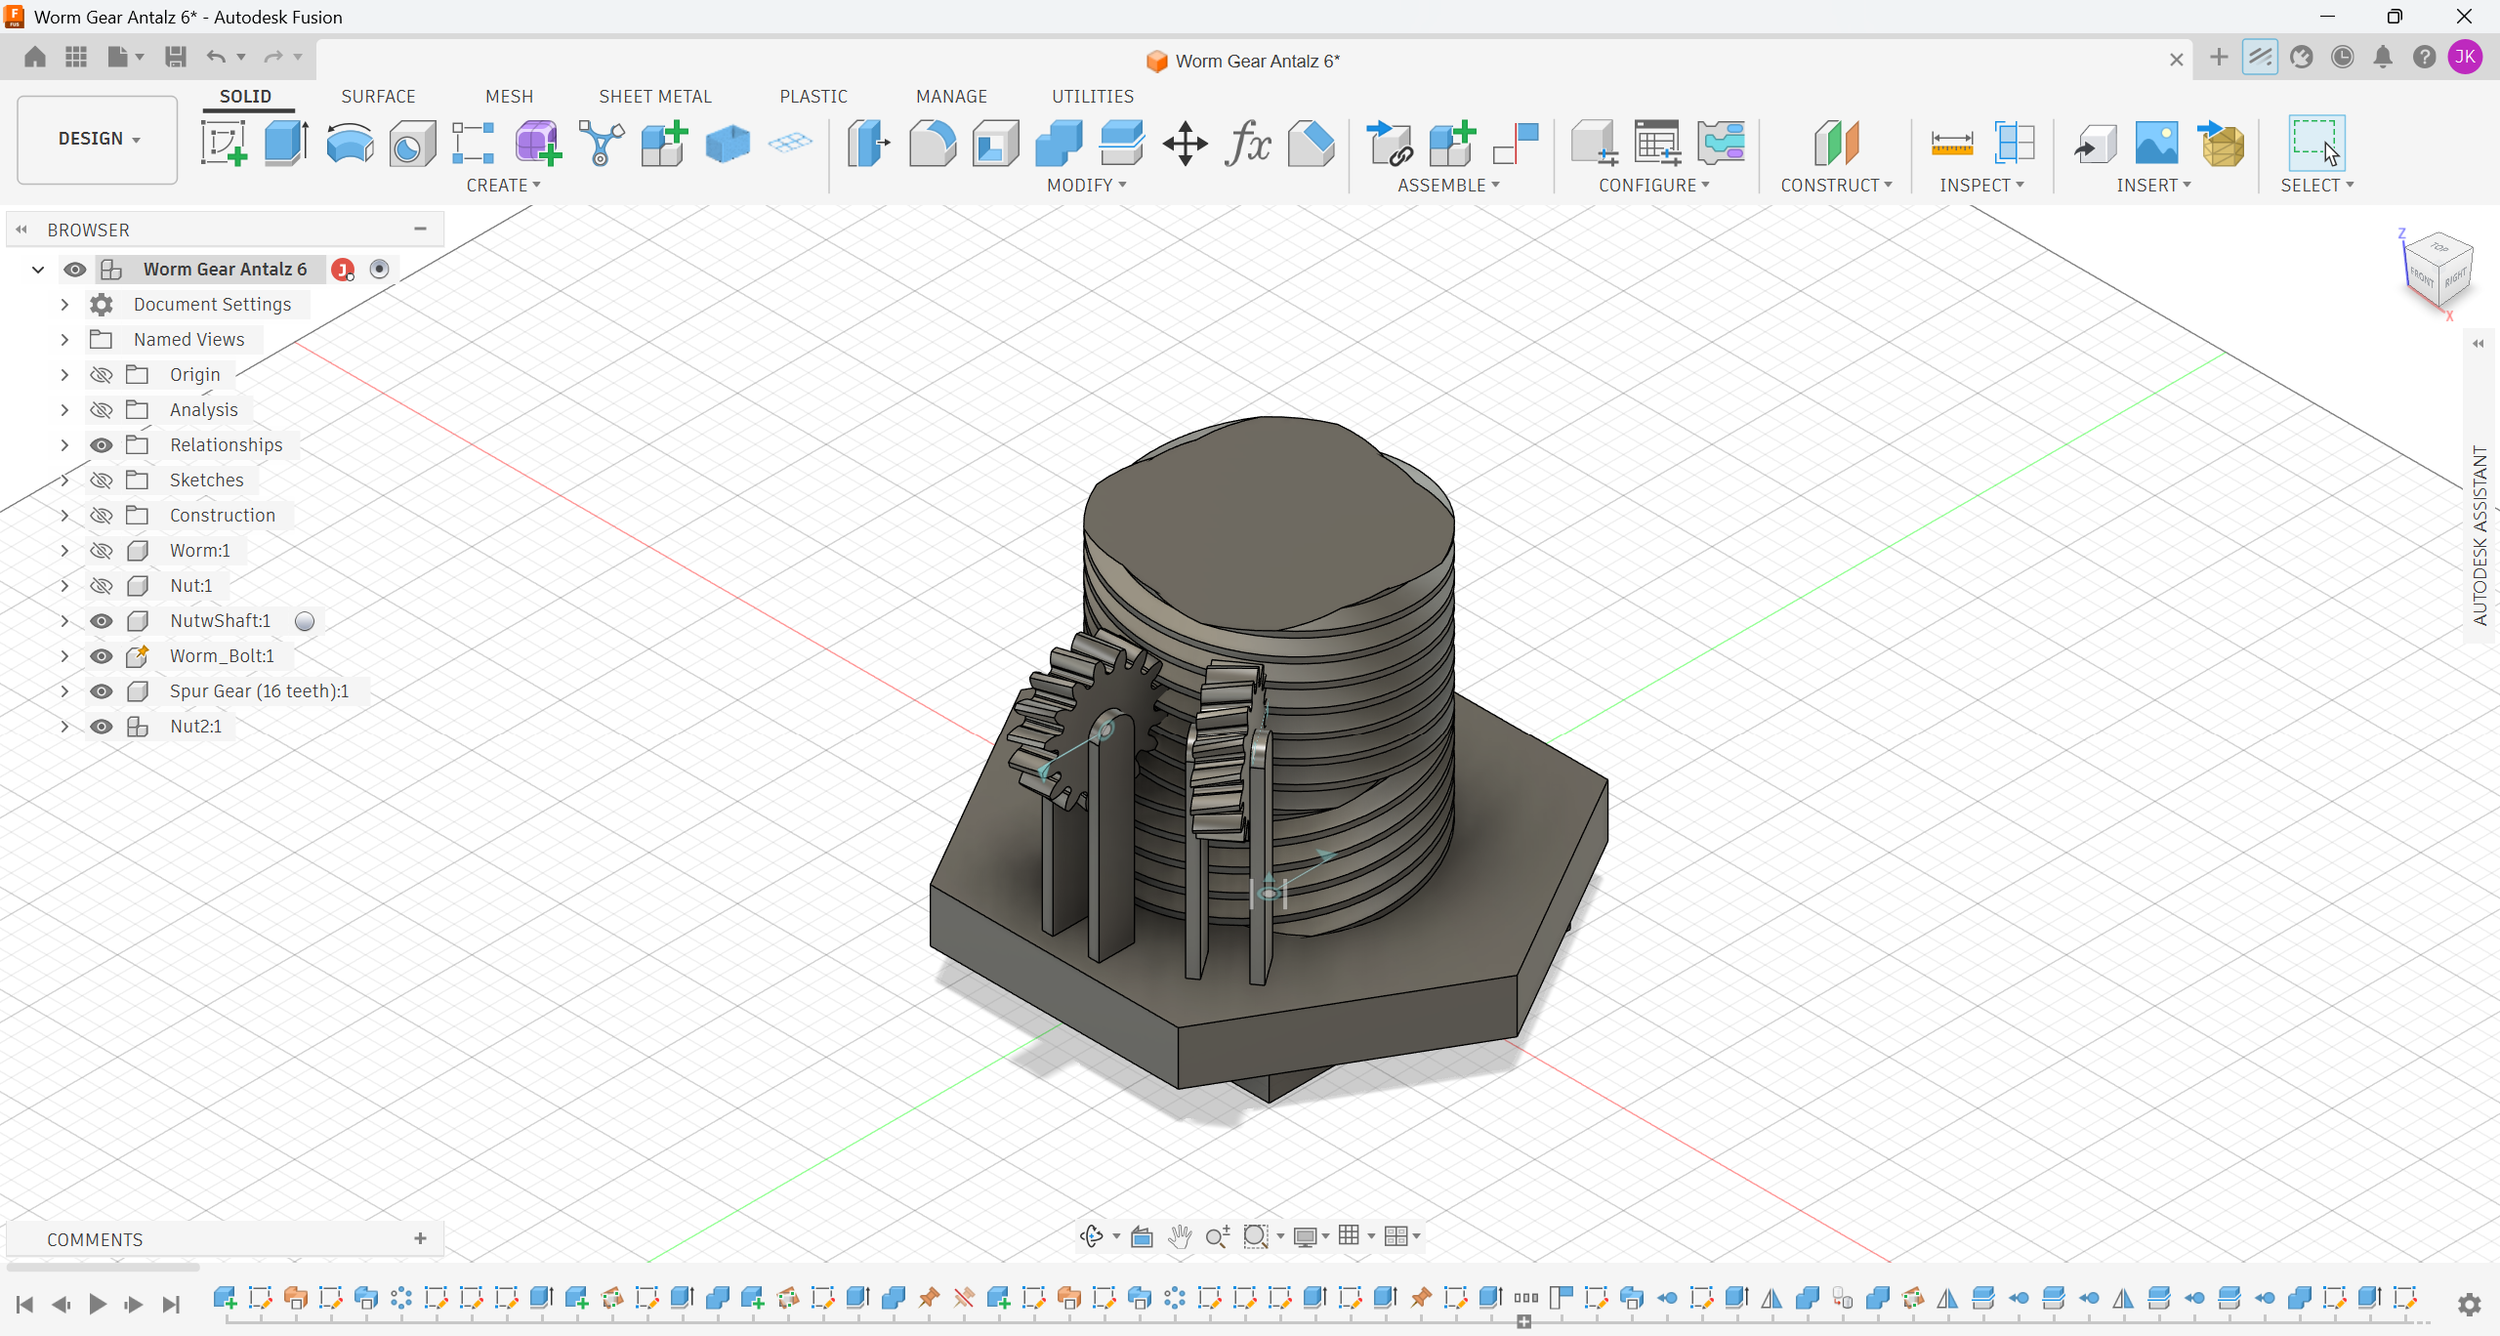Show the Worm:1 component
The width and height of the screenshot is (2500, 1336).
[x=101, y=551]
